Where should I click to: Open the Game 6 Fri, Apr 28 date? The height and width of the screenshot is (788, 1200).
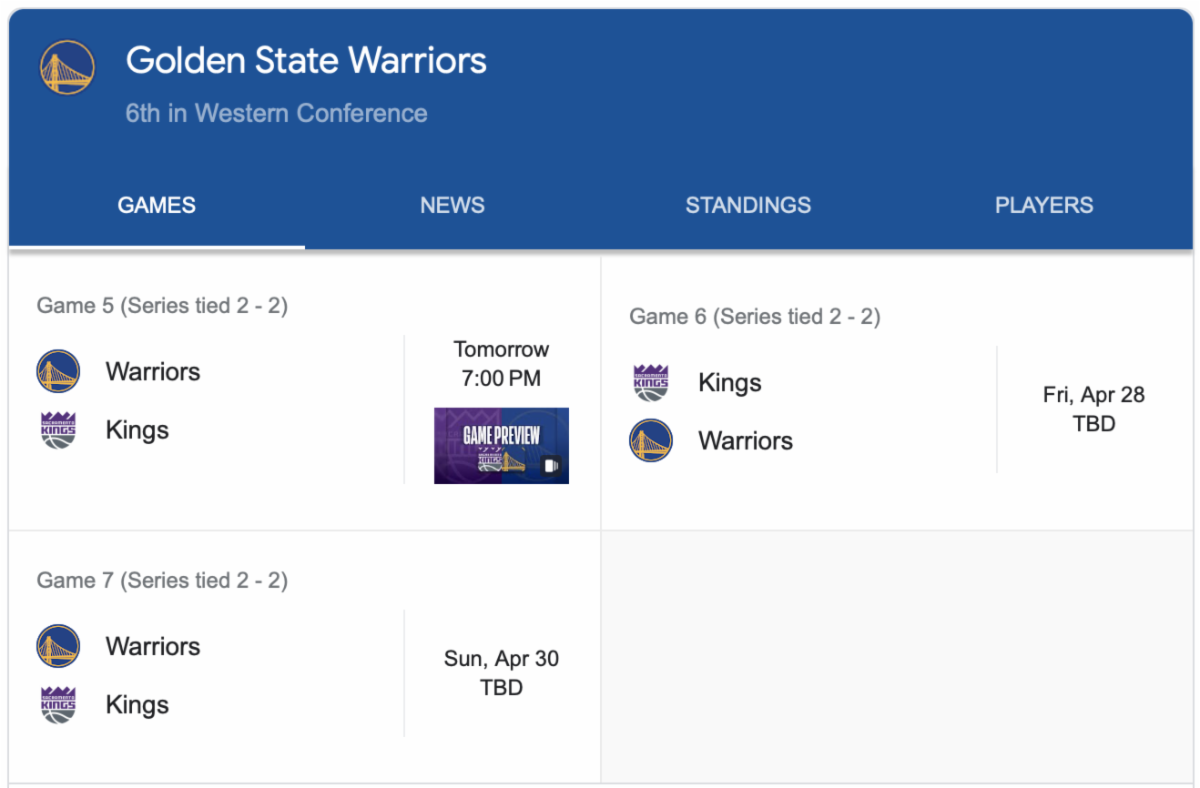pyautogui.click(x=1093, y=395)
